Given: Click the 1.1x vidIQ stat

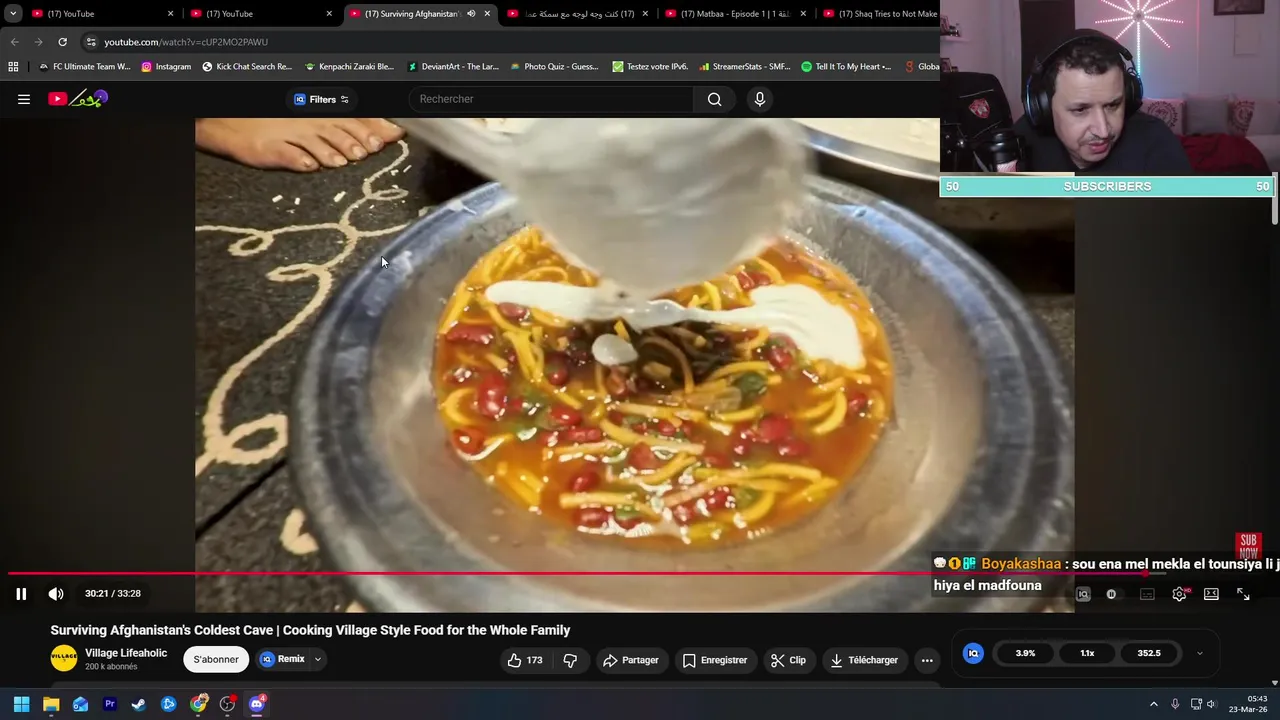Looking at the screenshot, I should (x=1087, y=653).
